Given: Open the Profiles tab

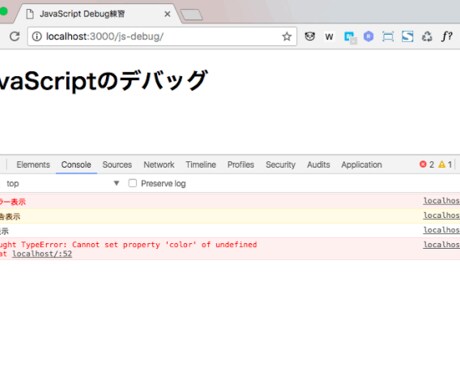Looking at the screenshot, I should click(x=241, y=165).
